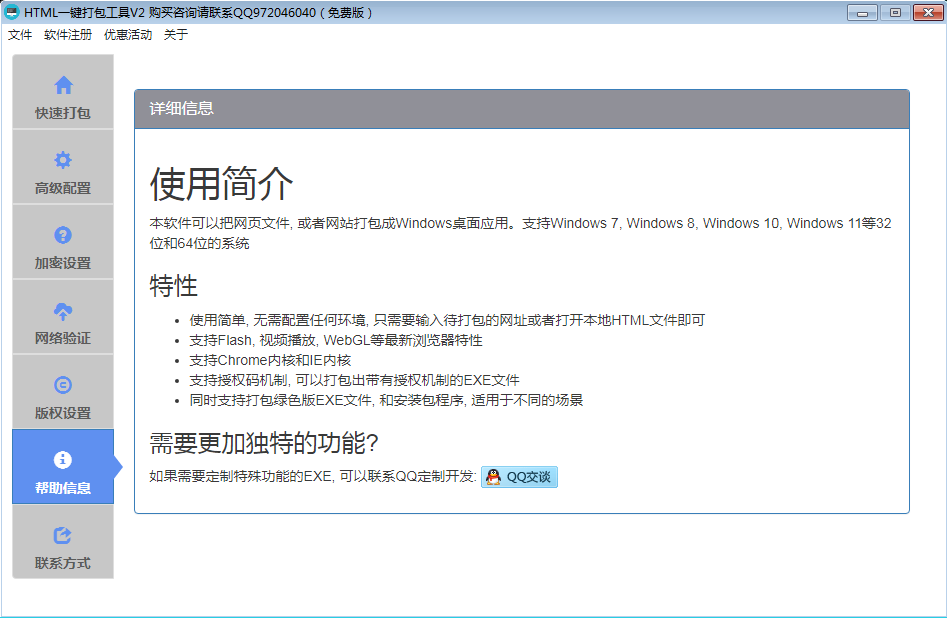This screenshot has height=618, width=947.
Task: Open the 软件注册 menu
Action: click(x=68, y=35)
